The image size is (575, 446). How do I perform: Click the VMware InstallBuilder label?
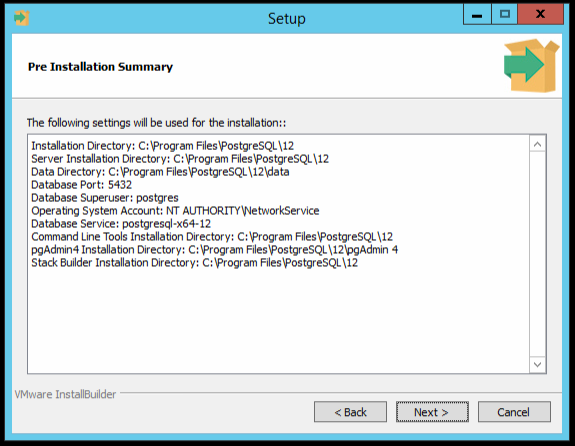(x=65, y=394)
